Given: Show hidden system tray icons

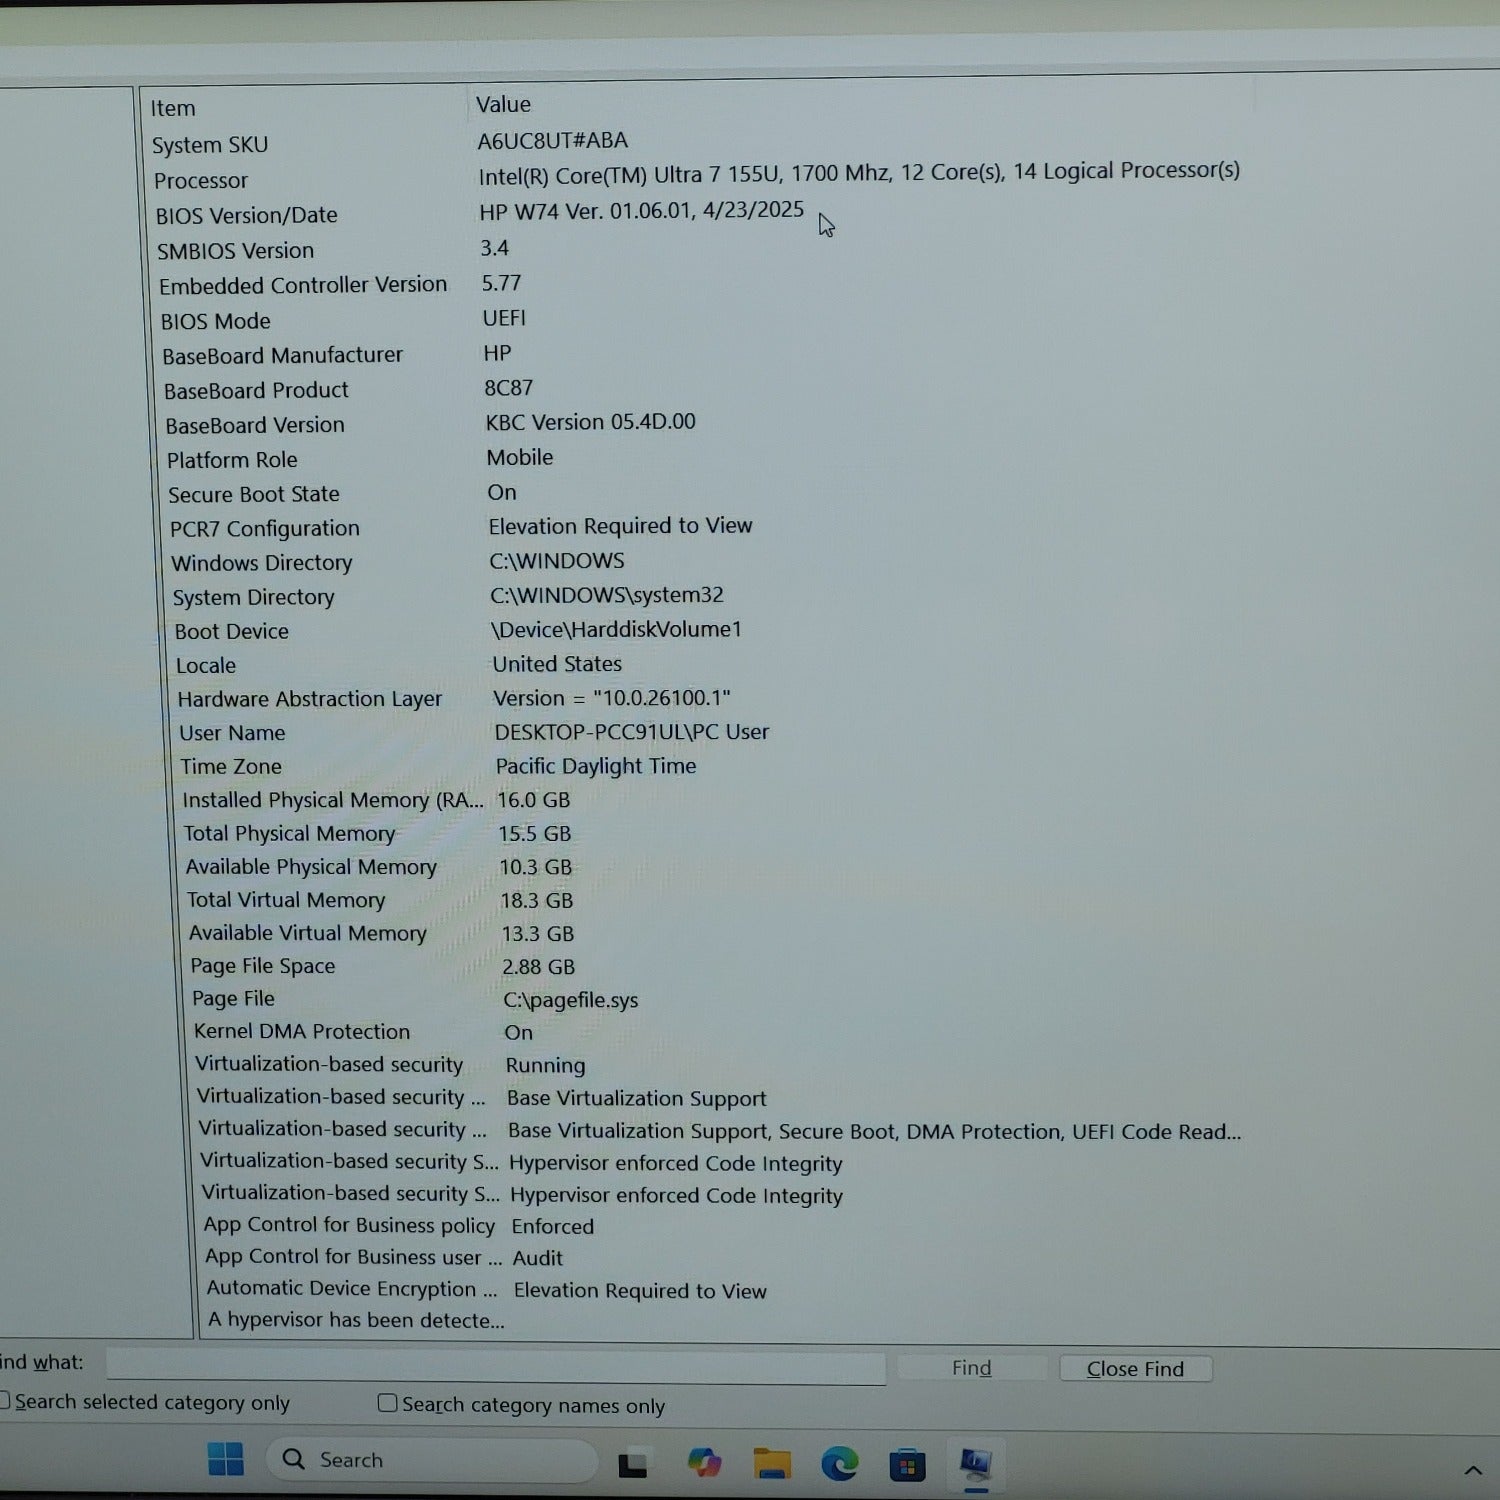Looking at the screenshot, I should (x=1472, y=1470).
